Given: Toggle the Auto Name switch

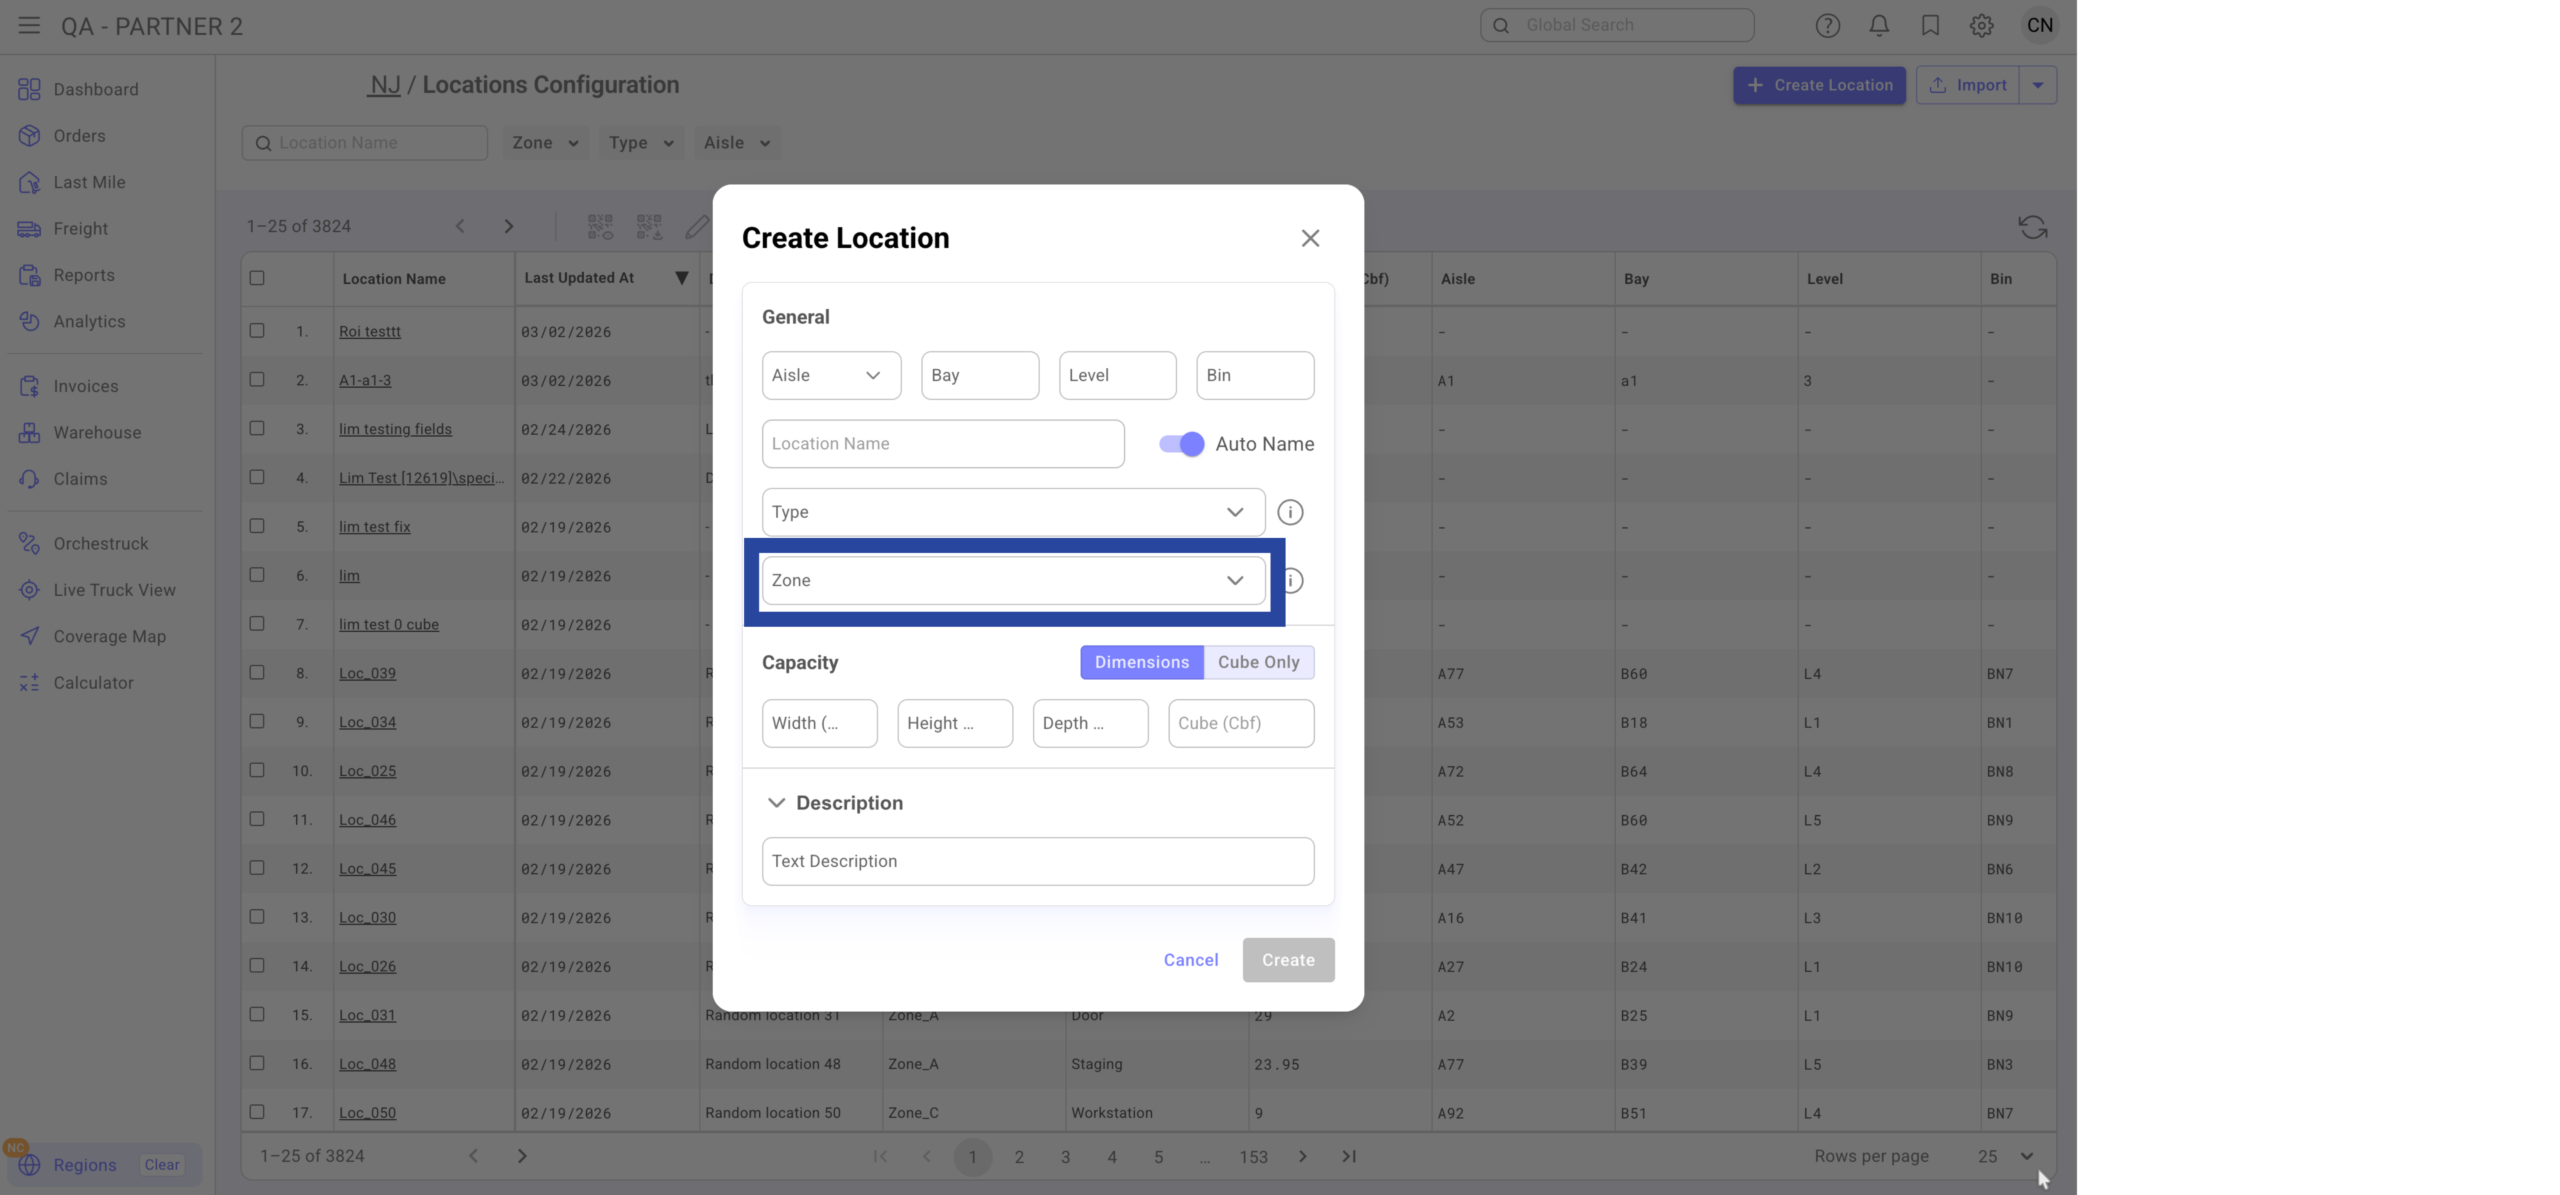Looking at the screenshot, I should 1181,444.
